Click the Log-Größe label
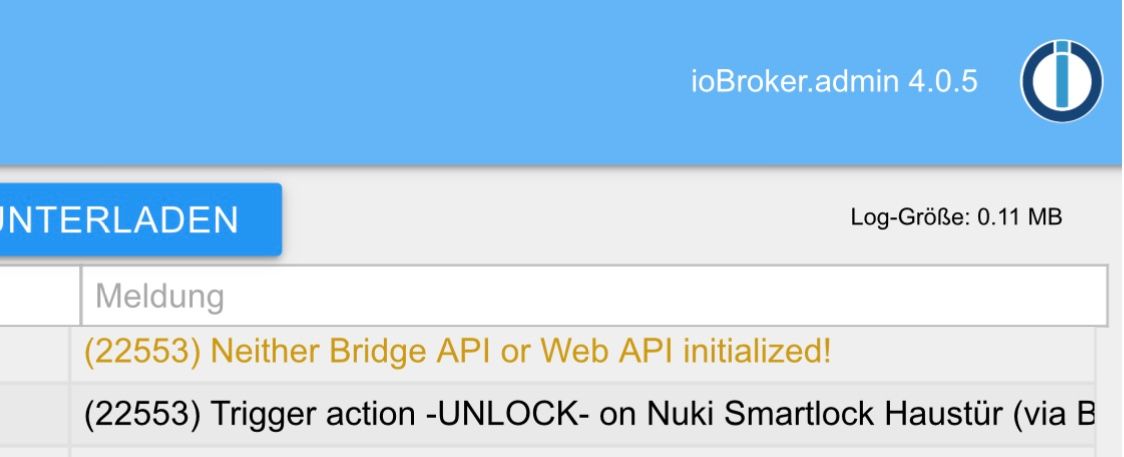This screenshot has width=1124, height=457. coord(910,217)
